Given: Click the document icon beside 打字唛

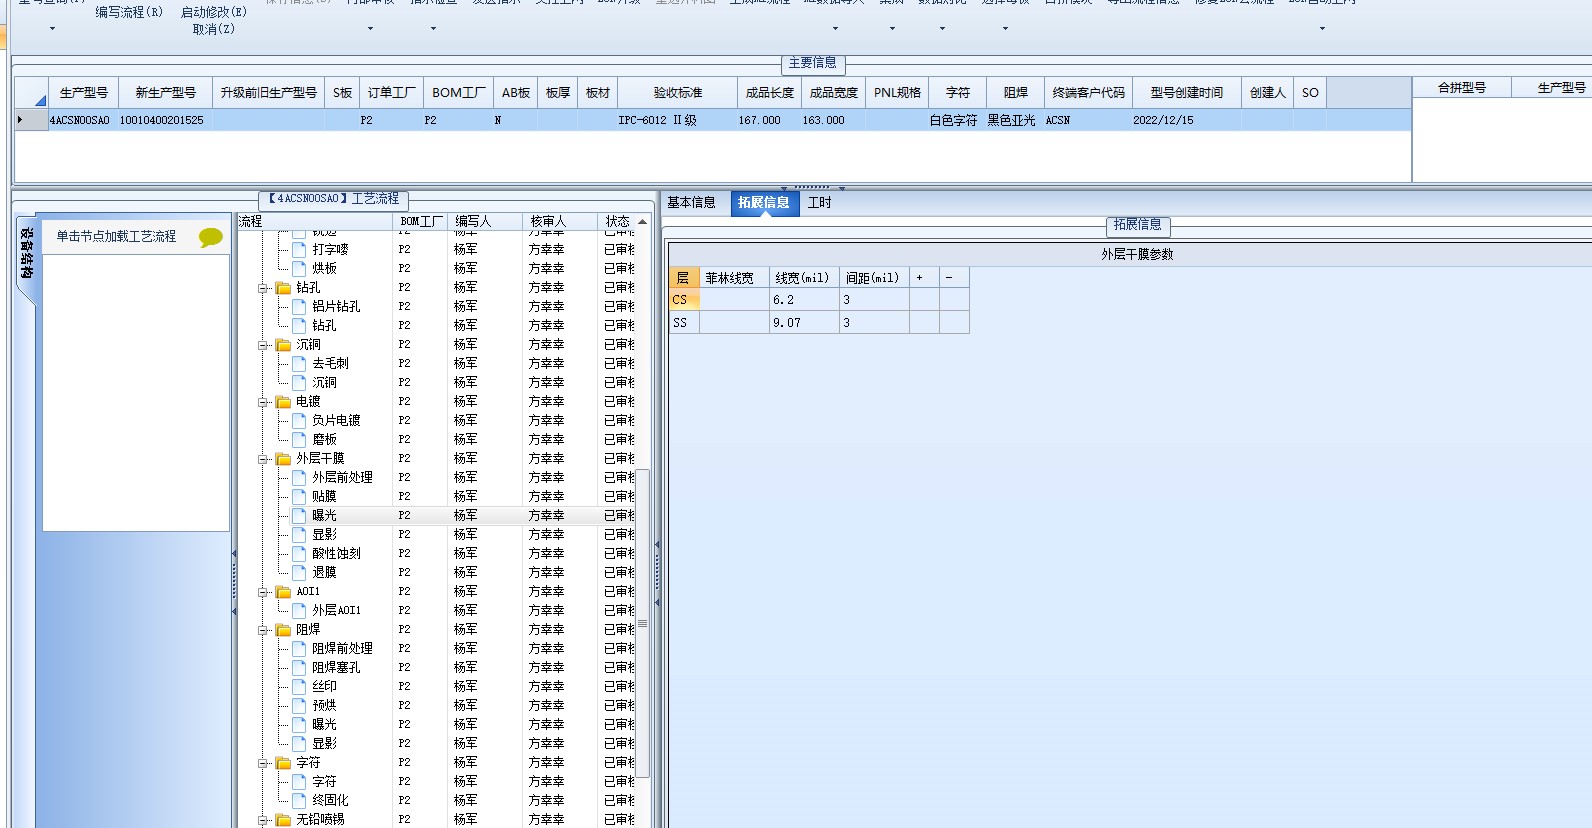Looking at the screenshot, I should coord(299,249).
